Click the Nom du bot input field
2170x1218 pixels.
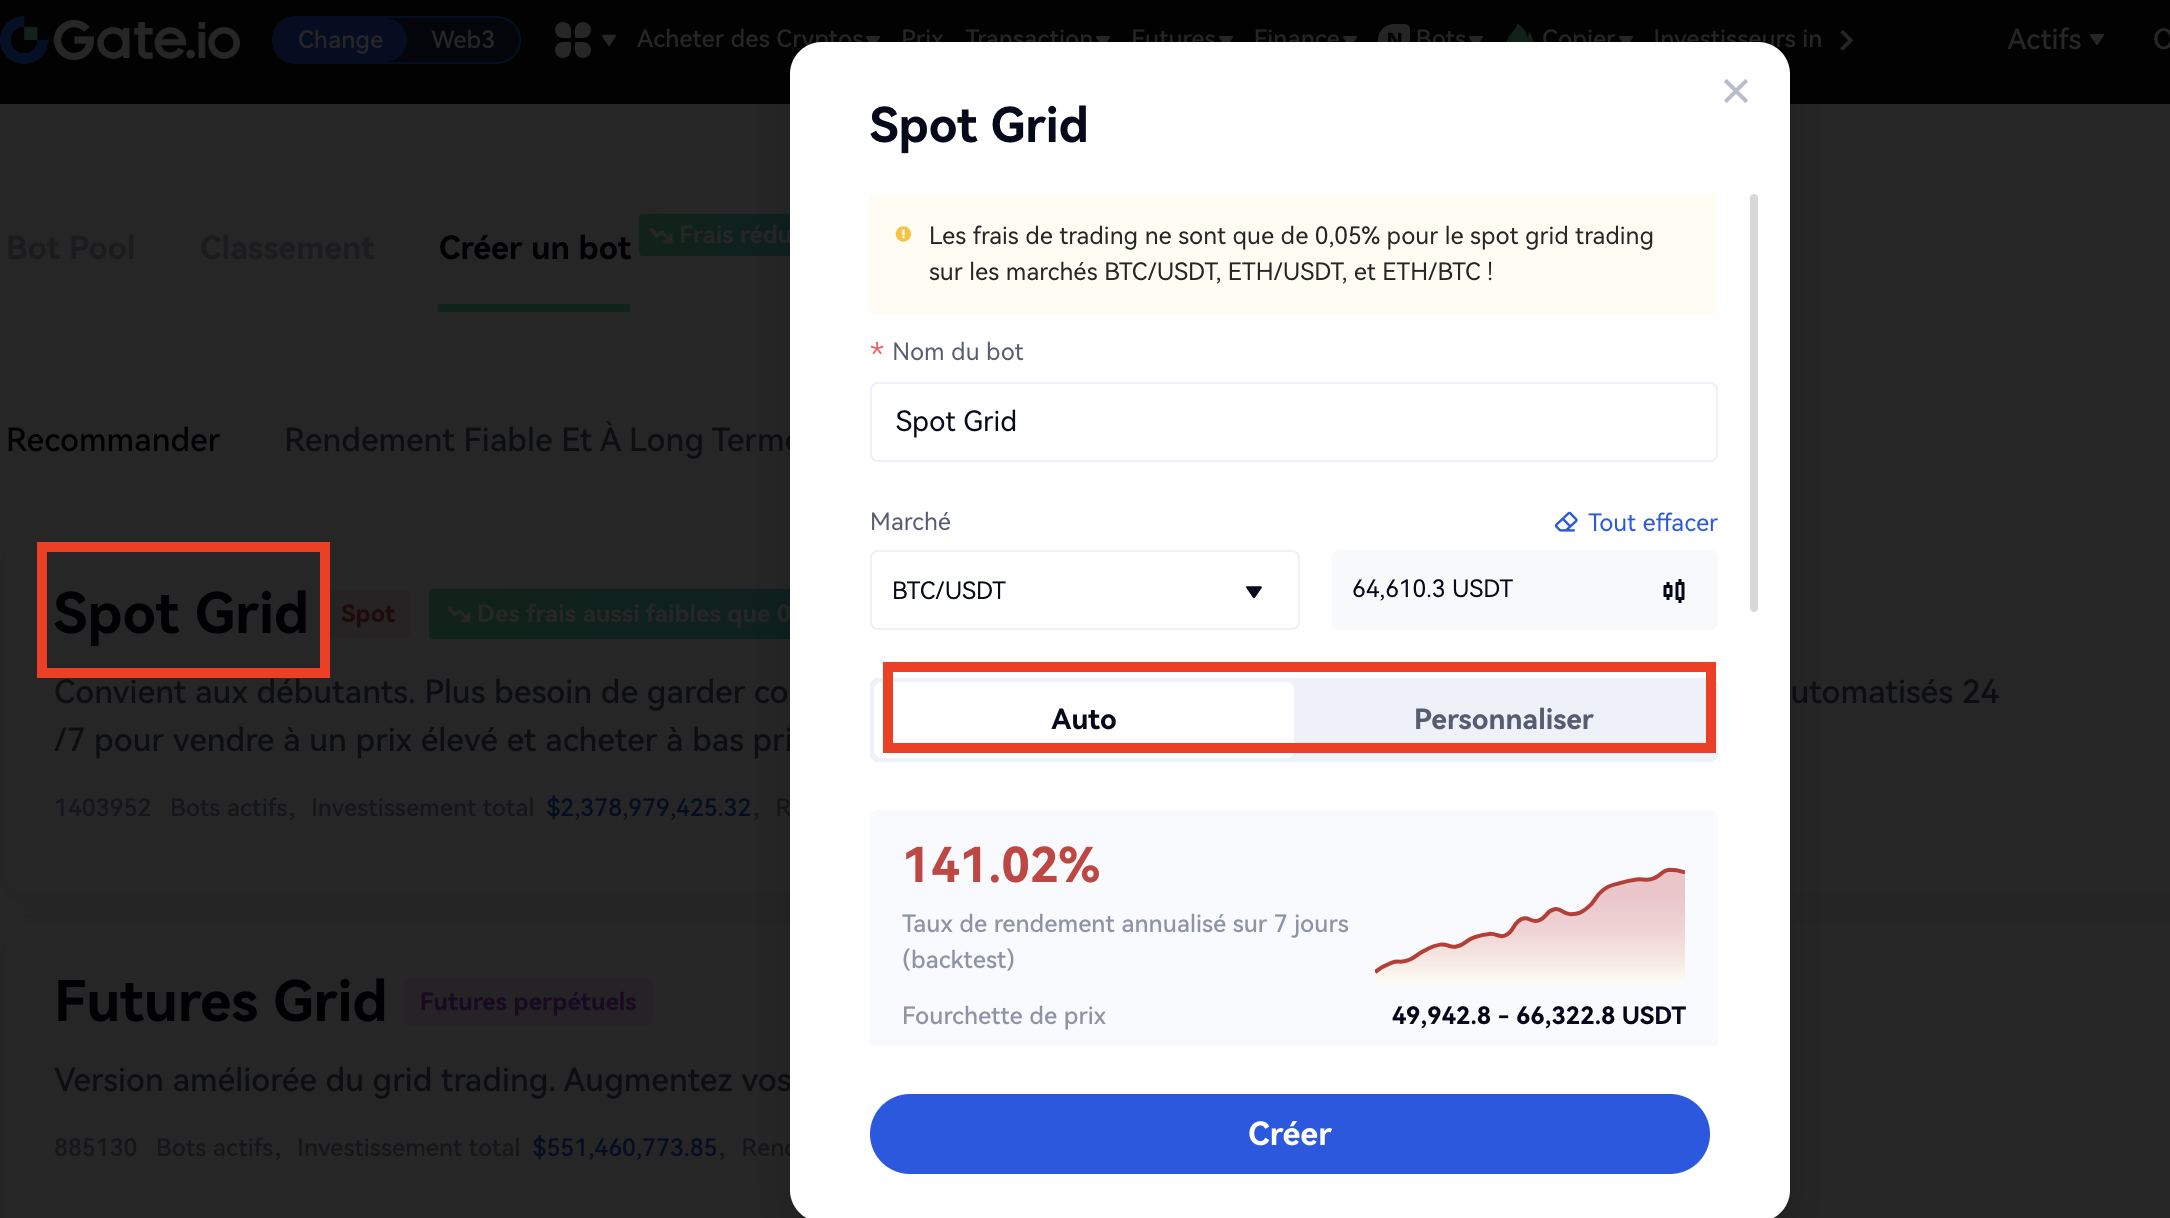tap(1293, 422)
